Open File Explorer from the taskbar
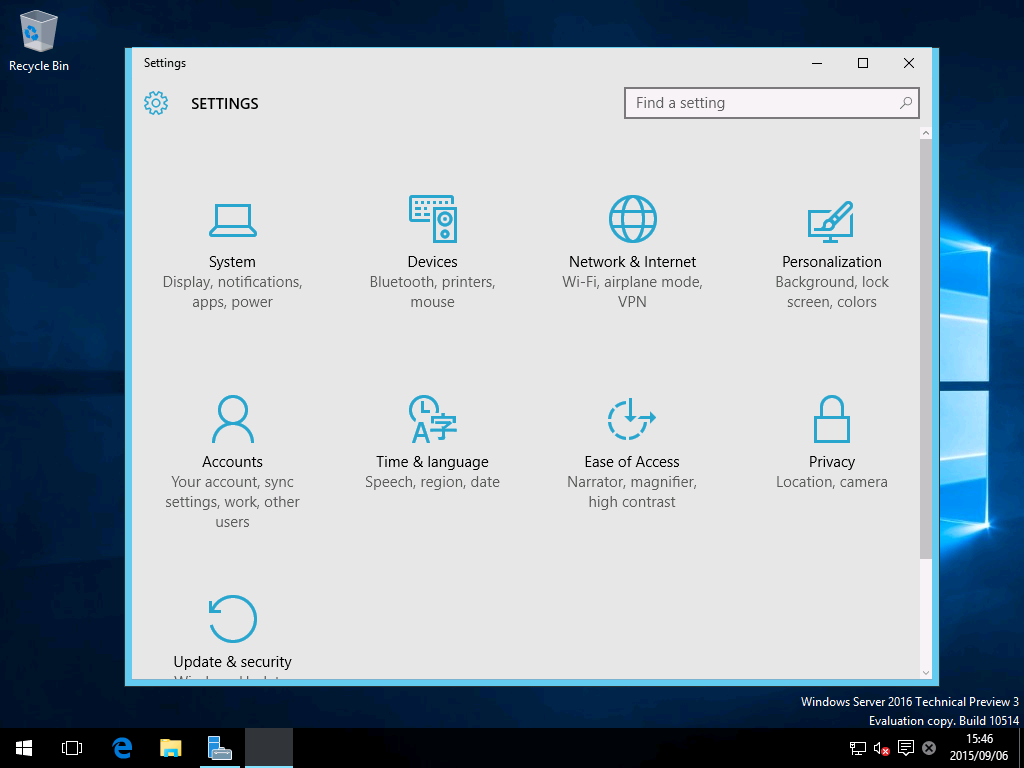 pos(171,748)
